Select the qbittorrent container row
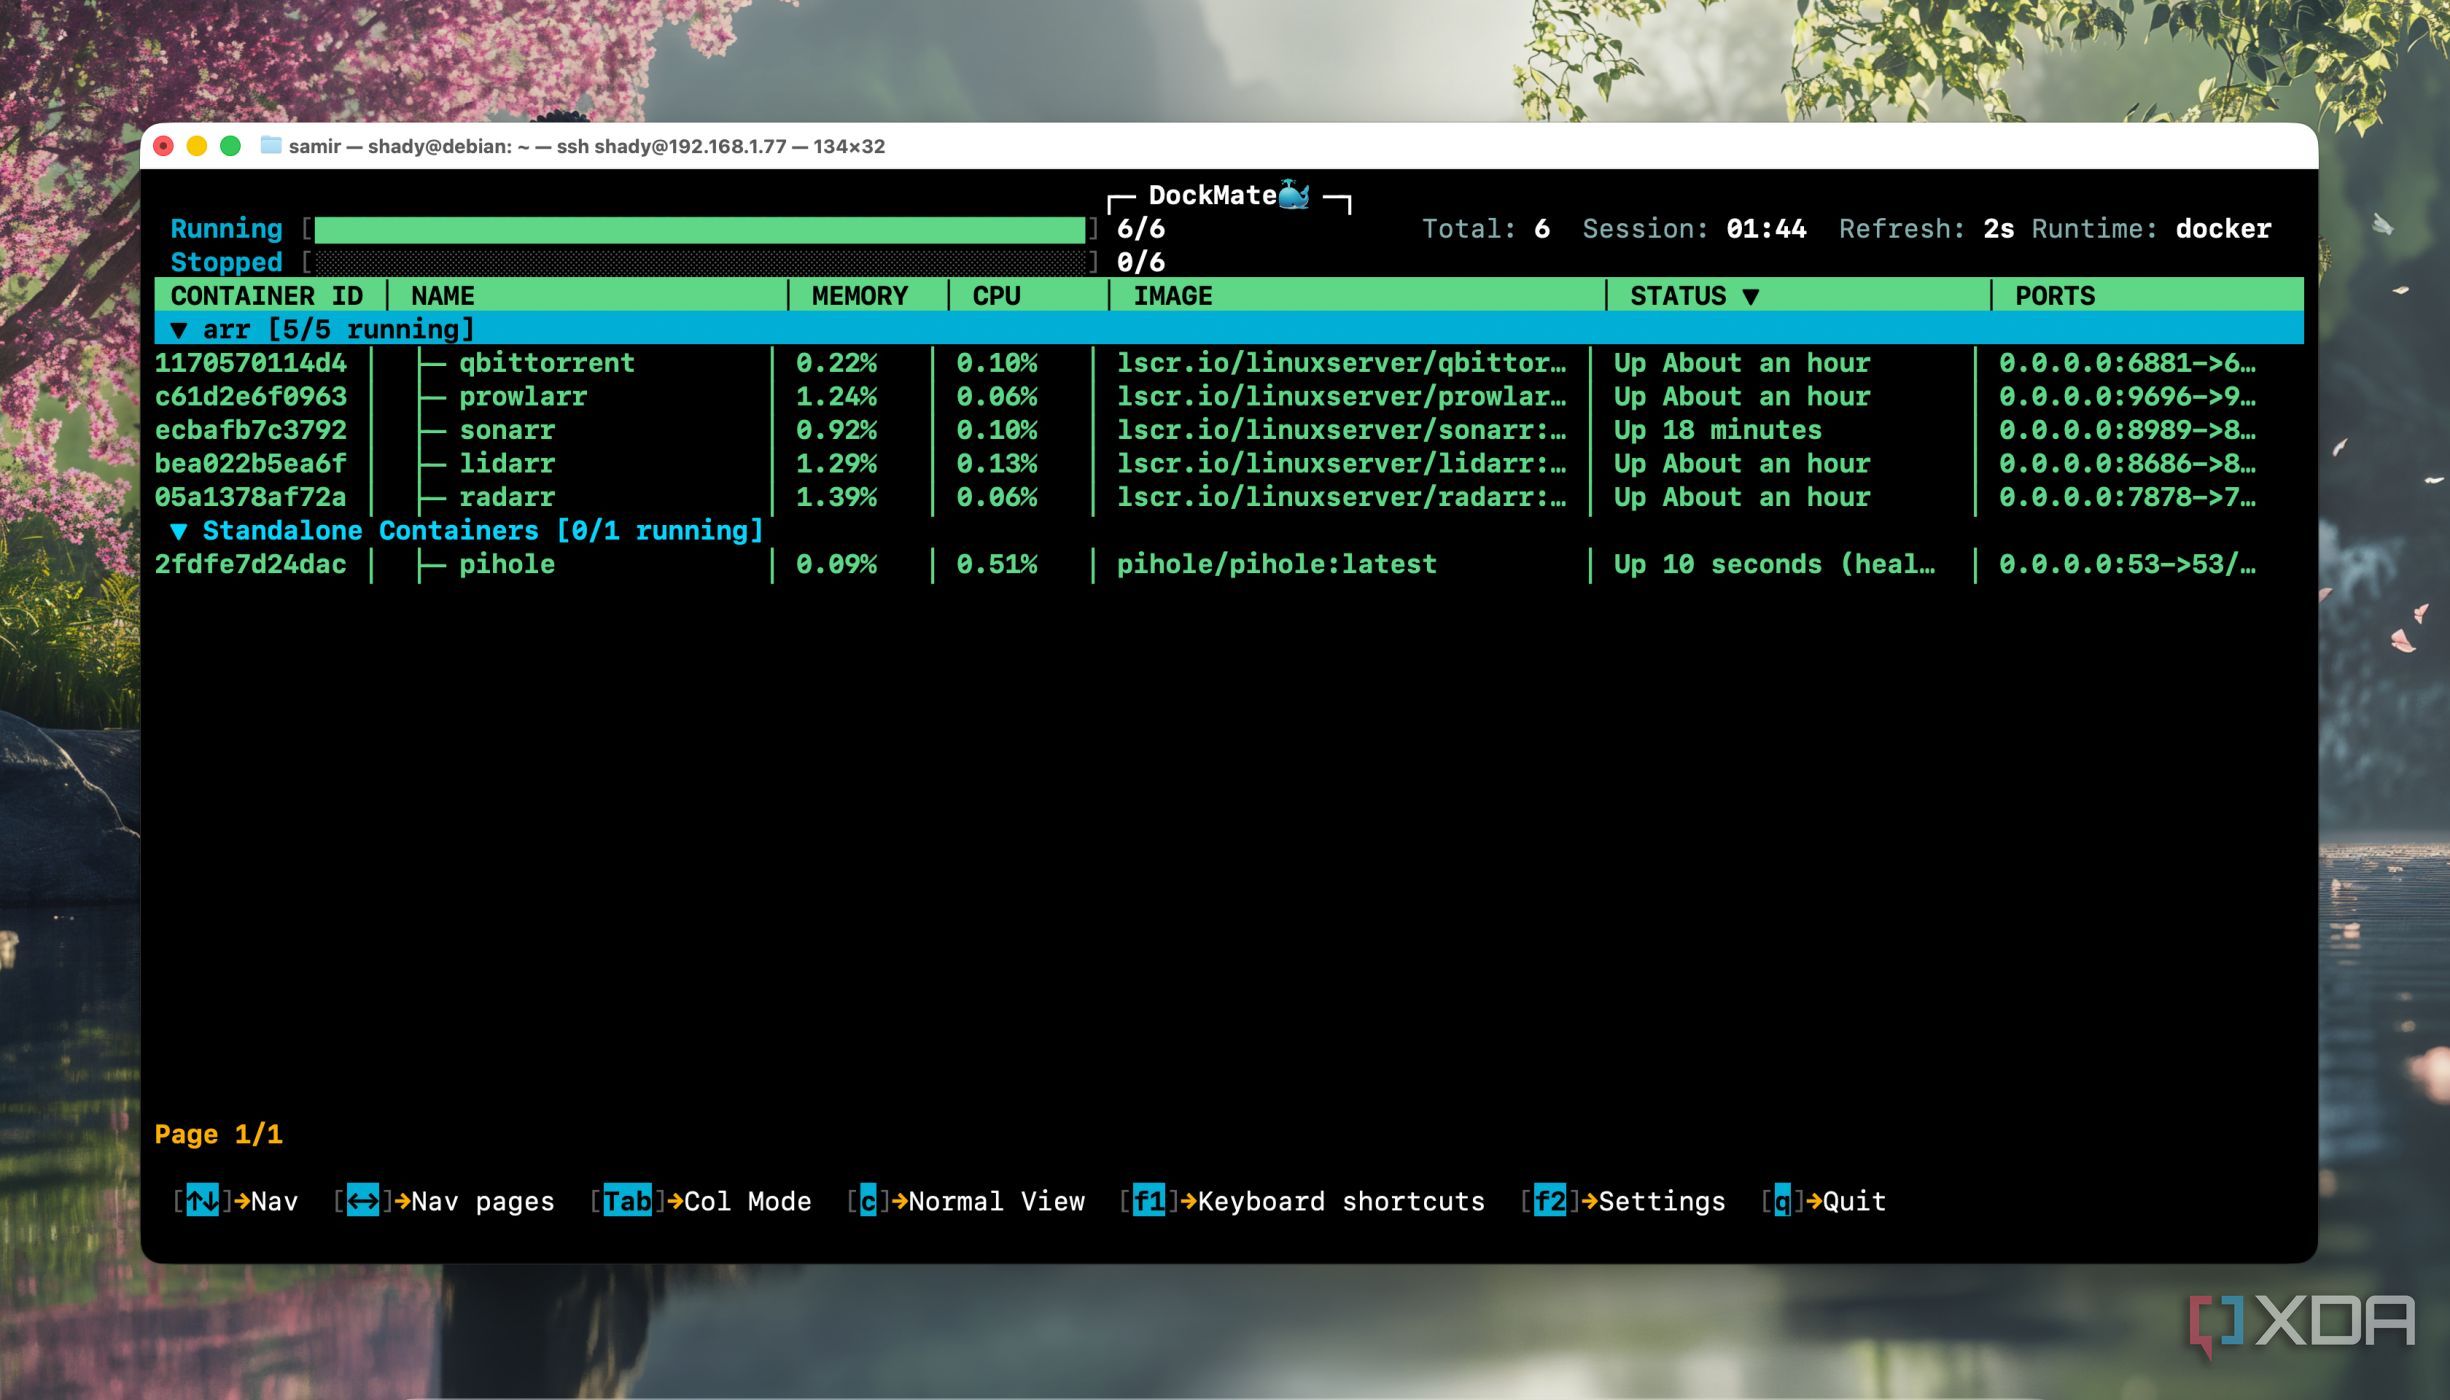The width and height of the screenshot is (2450, 1400). (x=1229, y=363)
